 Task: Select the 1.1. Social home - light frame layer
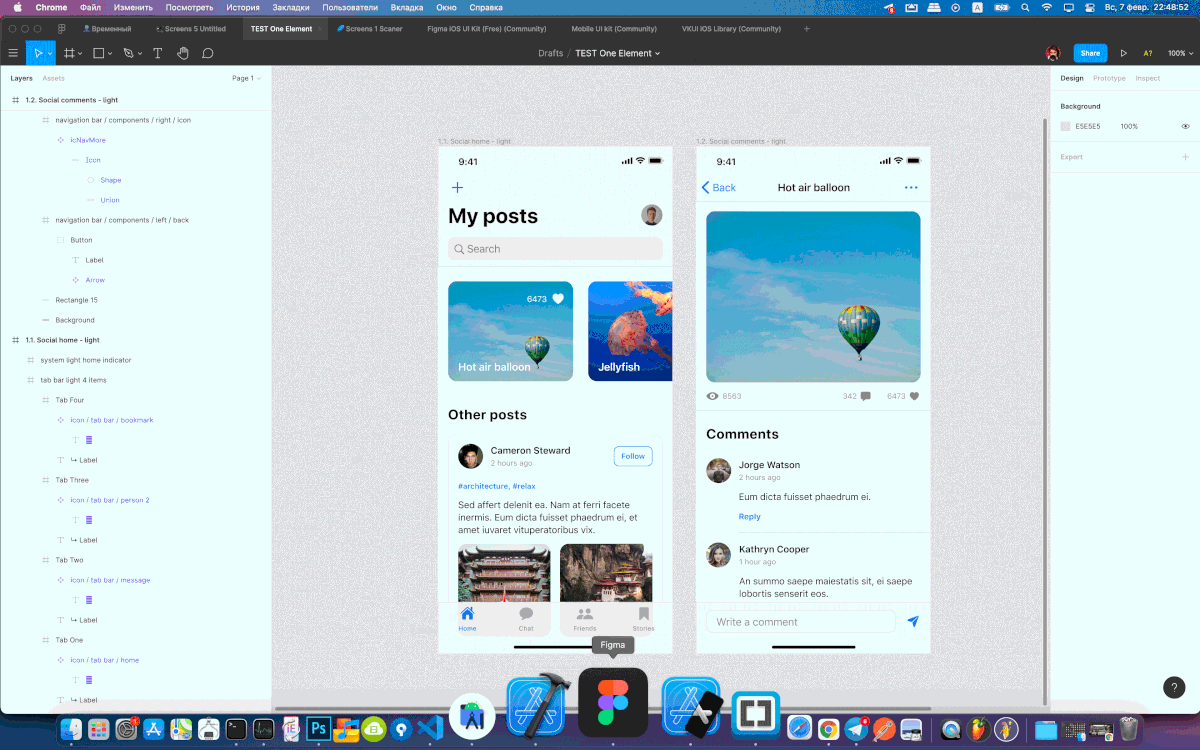(x=63, y=340)
